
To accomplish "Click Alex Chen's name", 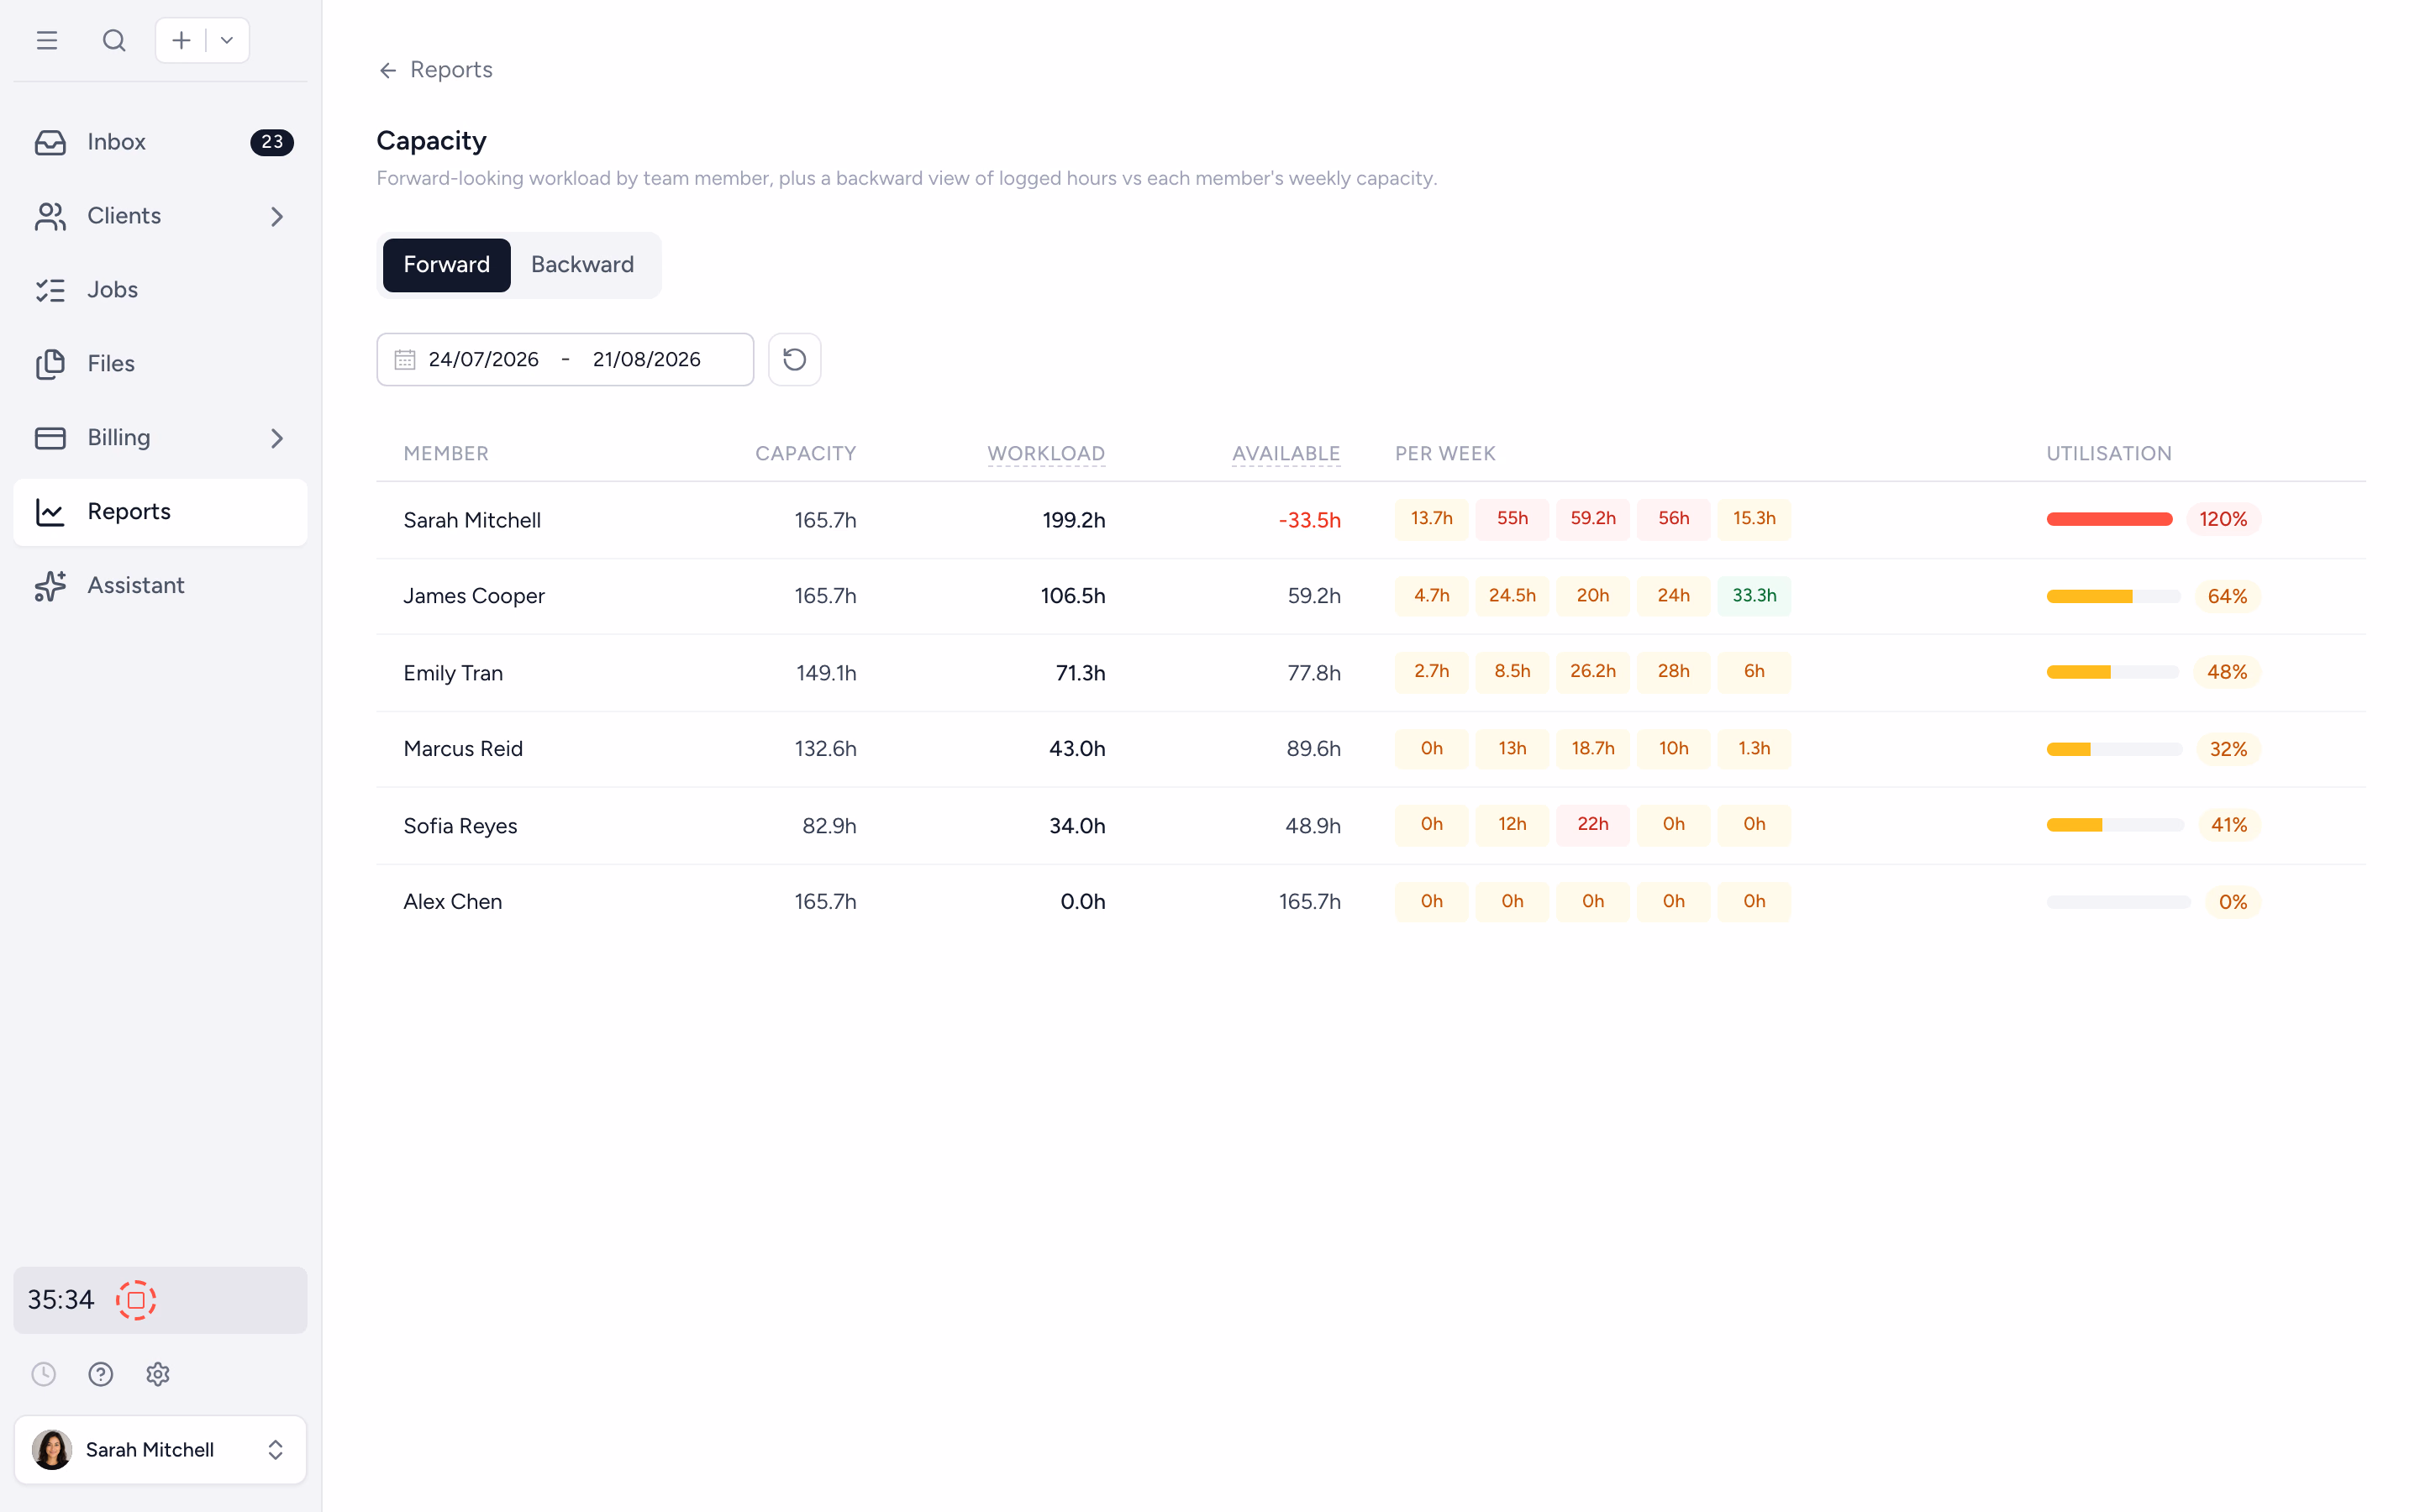I will 452,902.
